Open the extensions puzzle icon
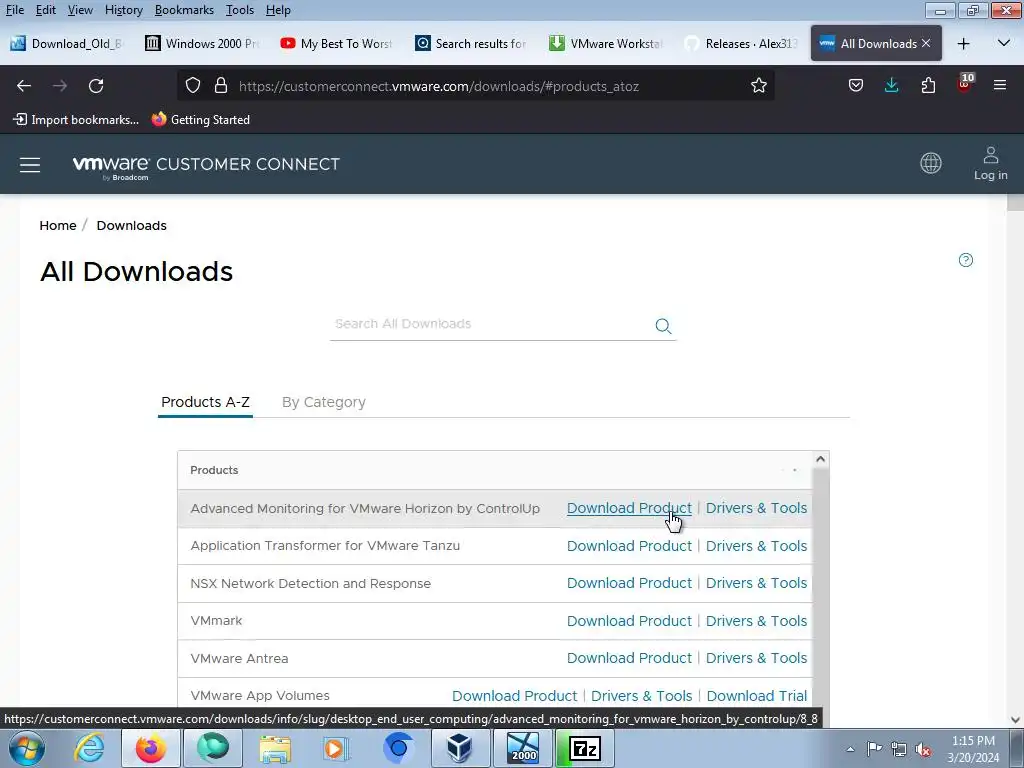This screenshot has width=1024, height=768. coord(928,86)
